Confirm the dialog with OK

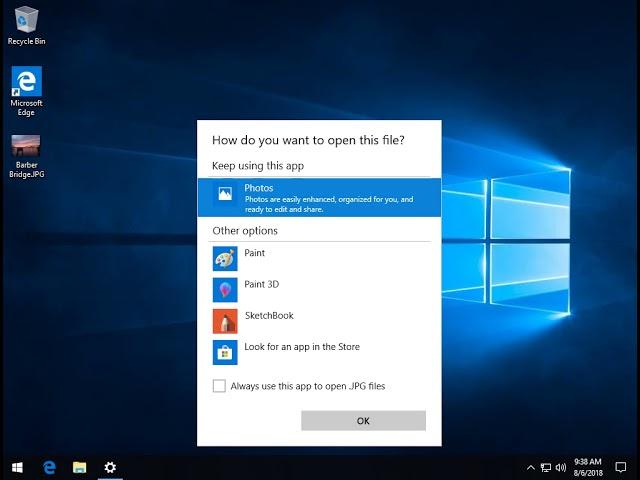[x=363, y=421]
